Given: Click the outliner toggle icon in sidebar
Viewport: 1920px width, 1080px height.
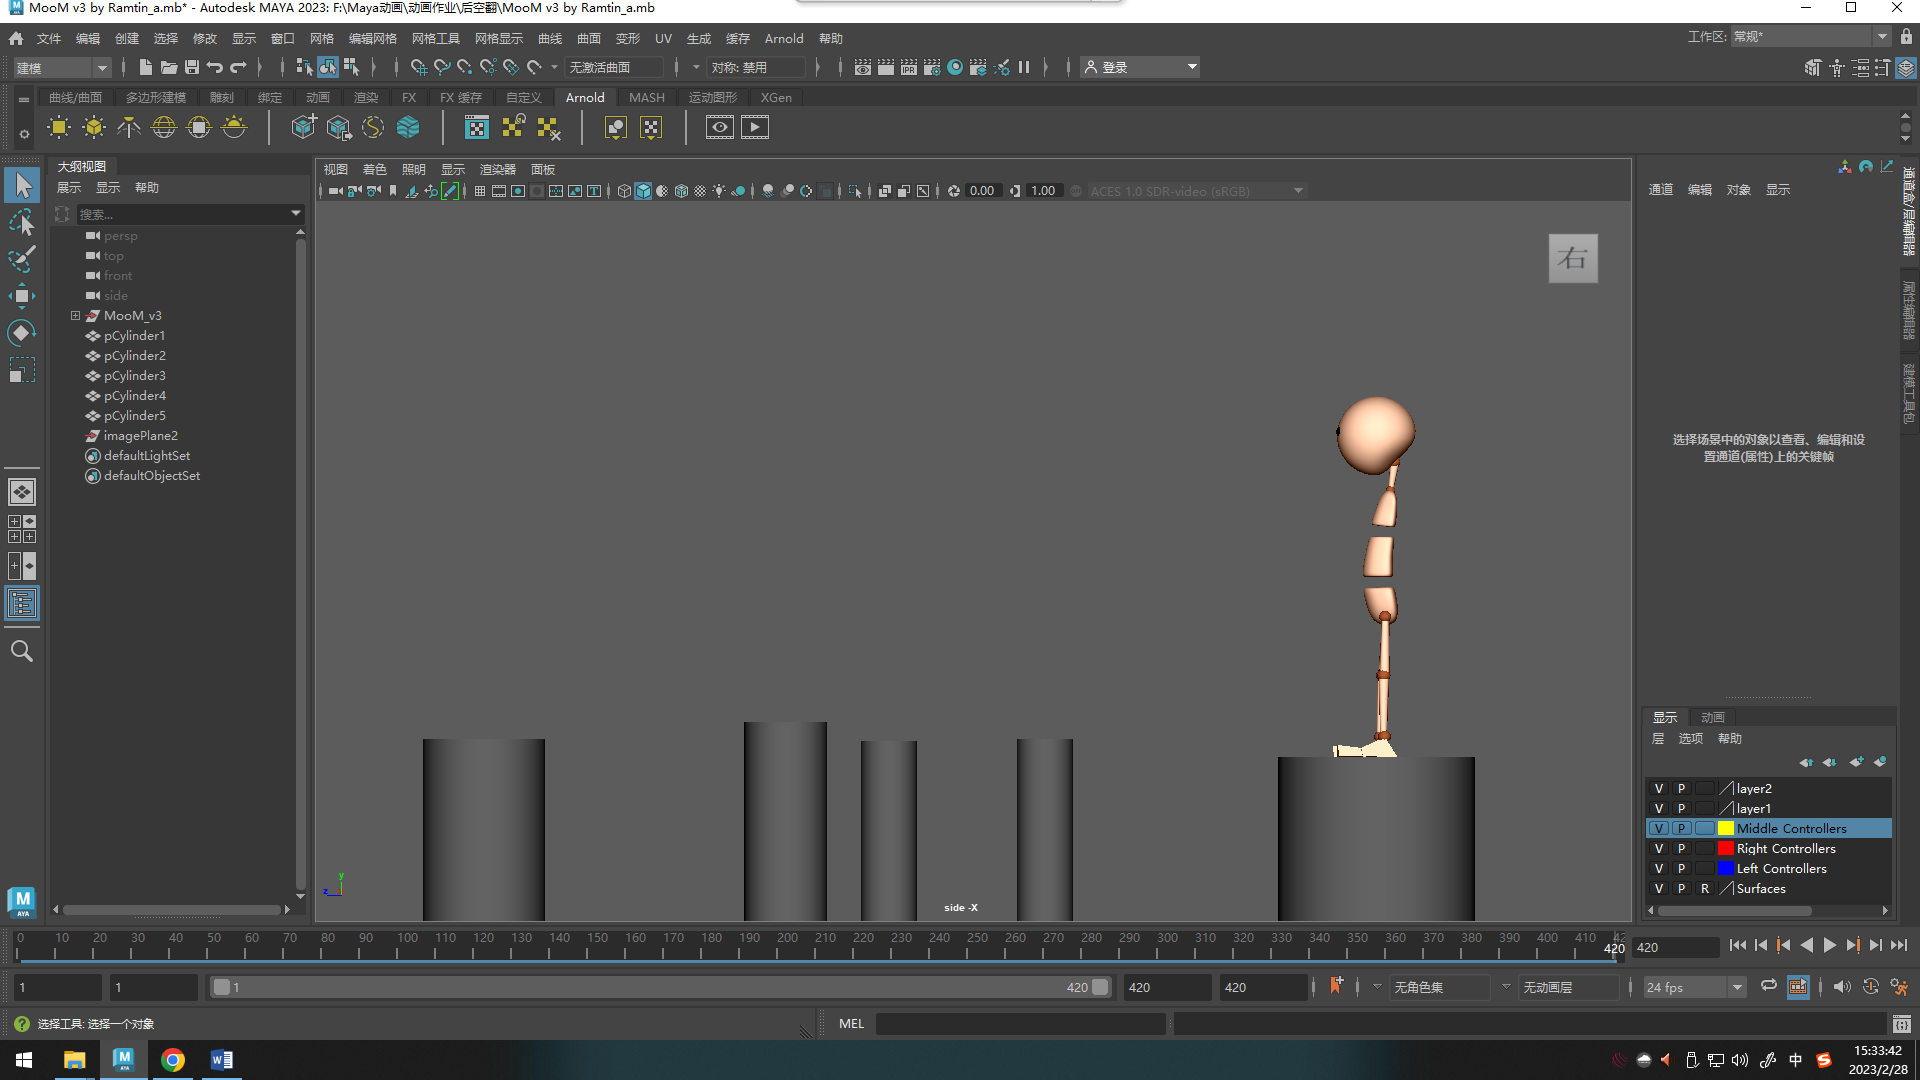Looking at the screenshot, I should tap(22, 603).
